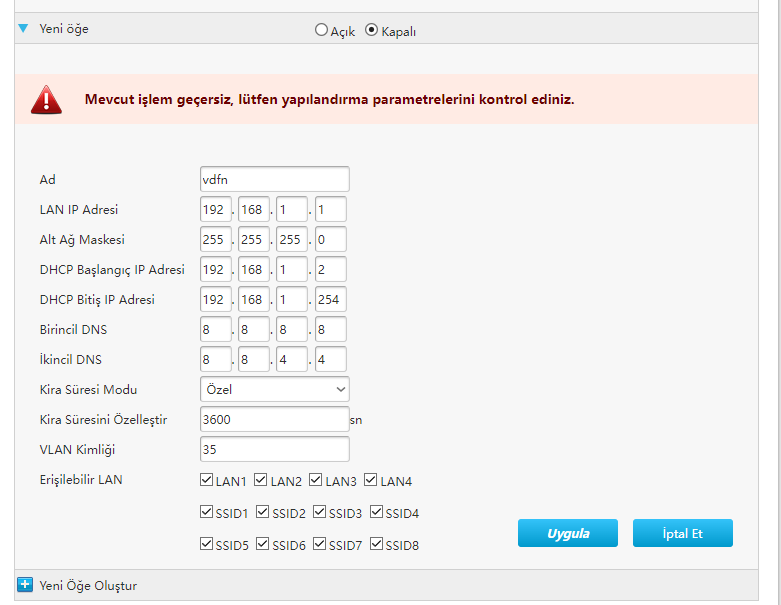Click the Kira Süresini Özelleştir field
This screenshot has height=605, width=781.
(275, 419)
